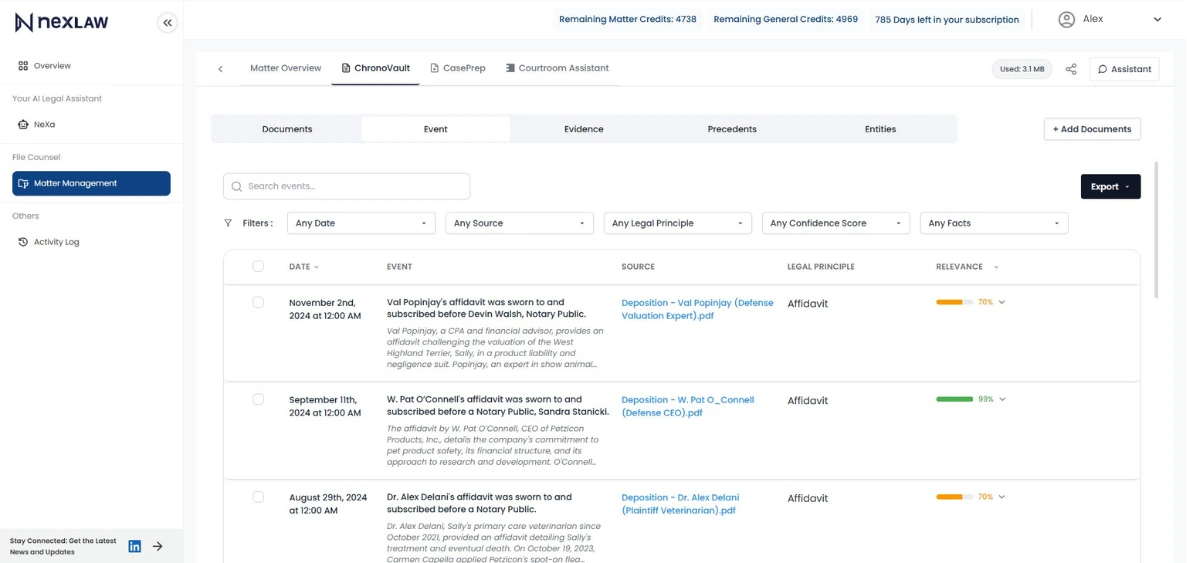Switch to CasePrep tab

click(457, 68)
